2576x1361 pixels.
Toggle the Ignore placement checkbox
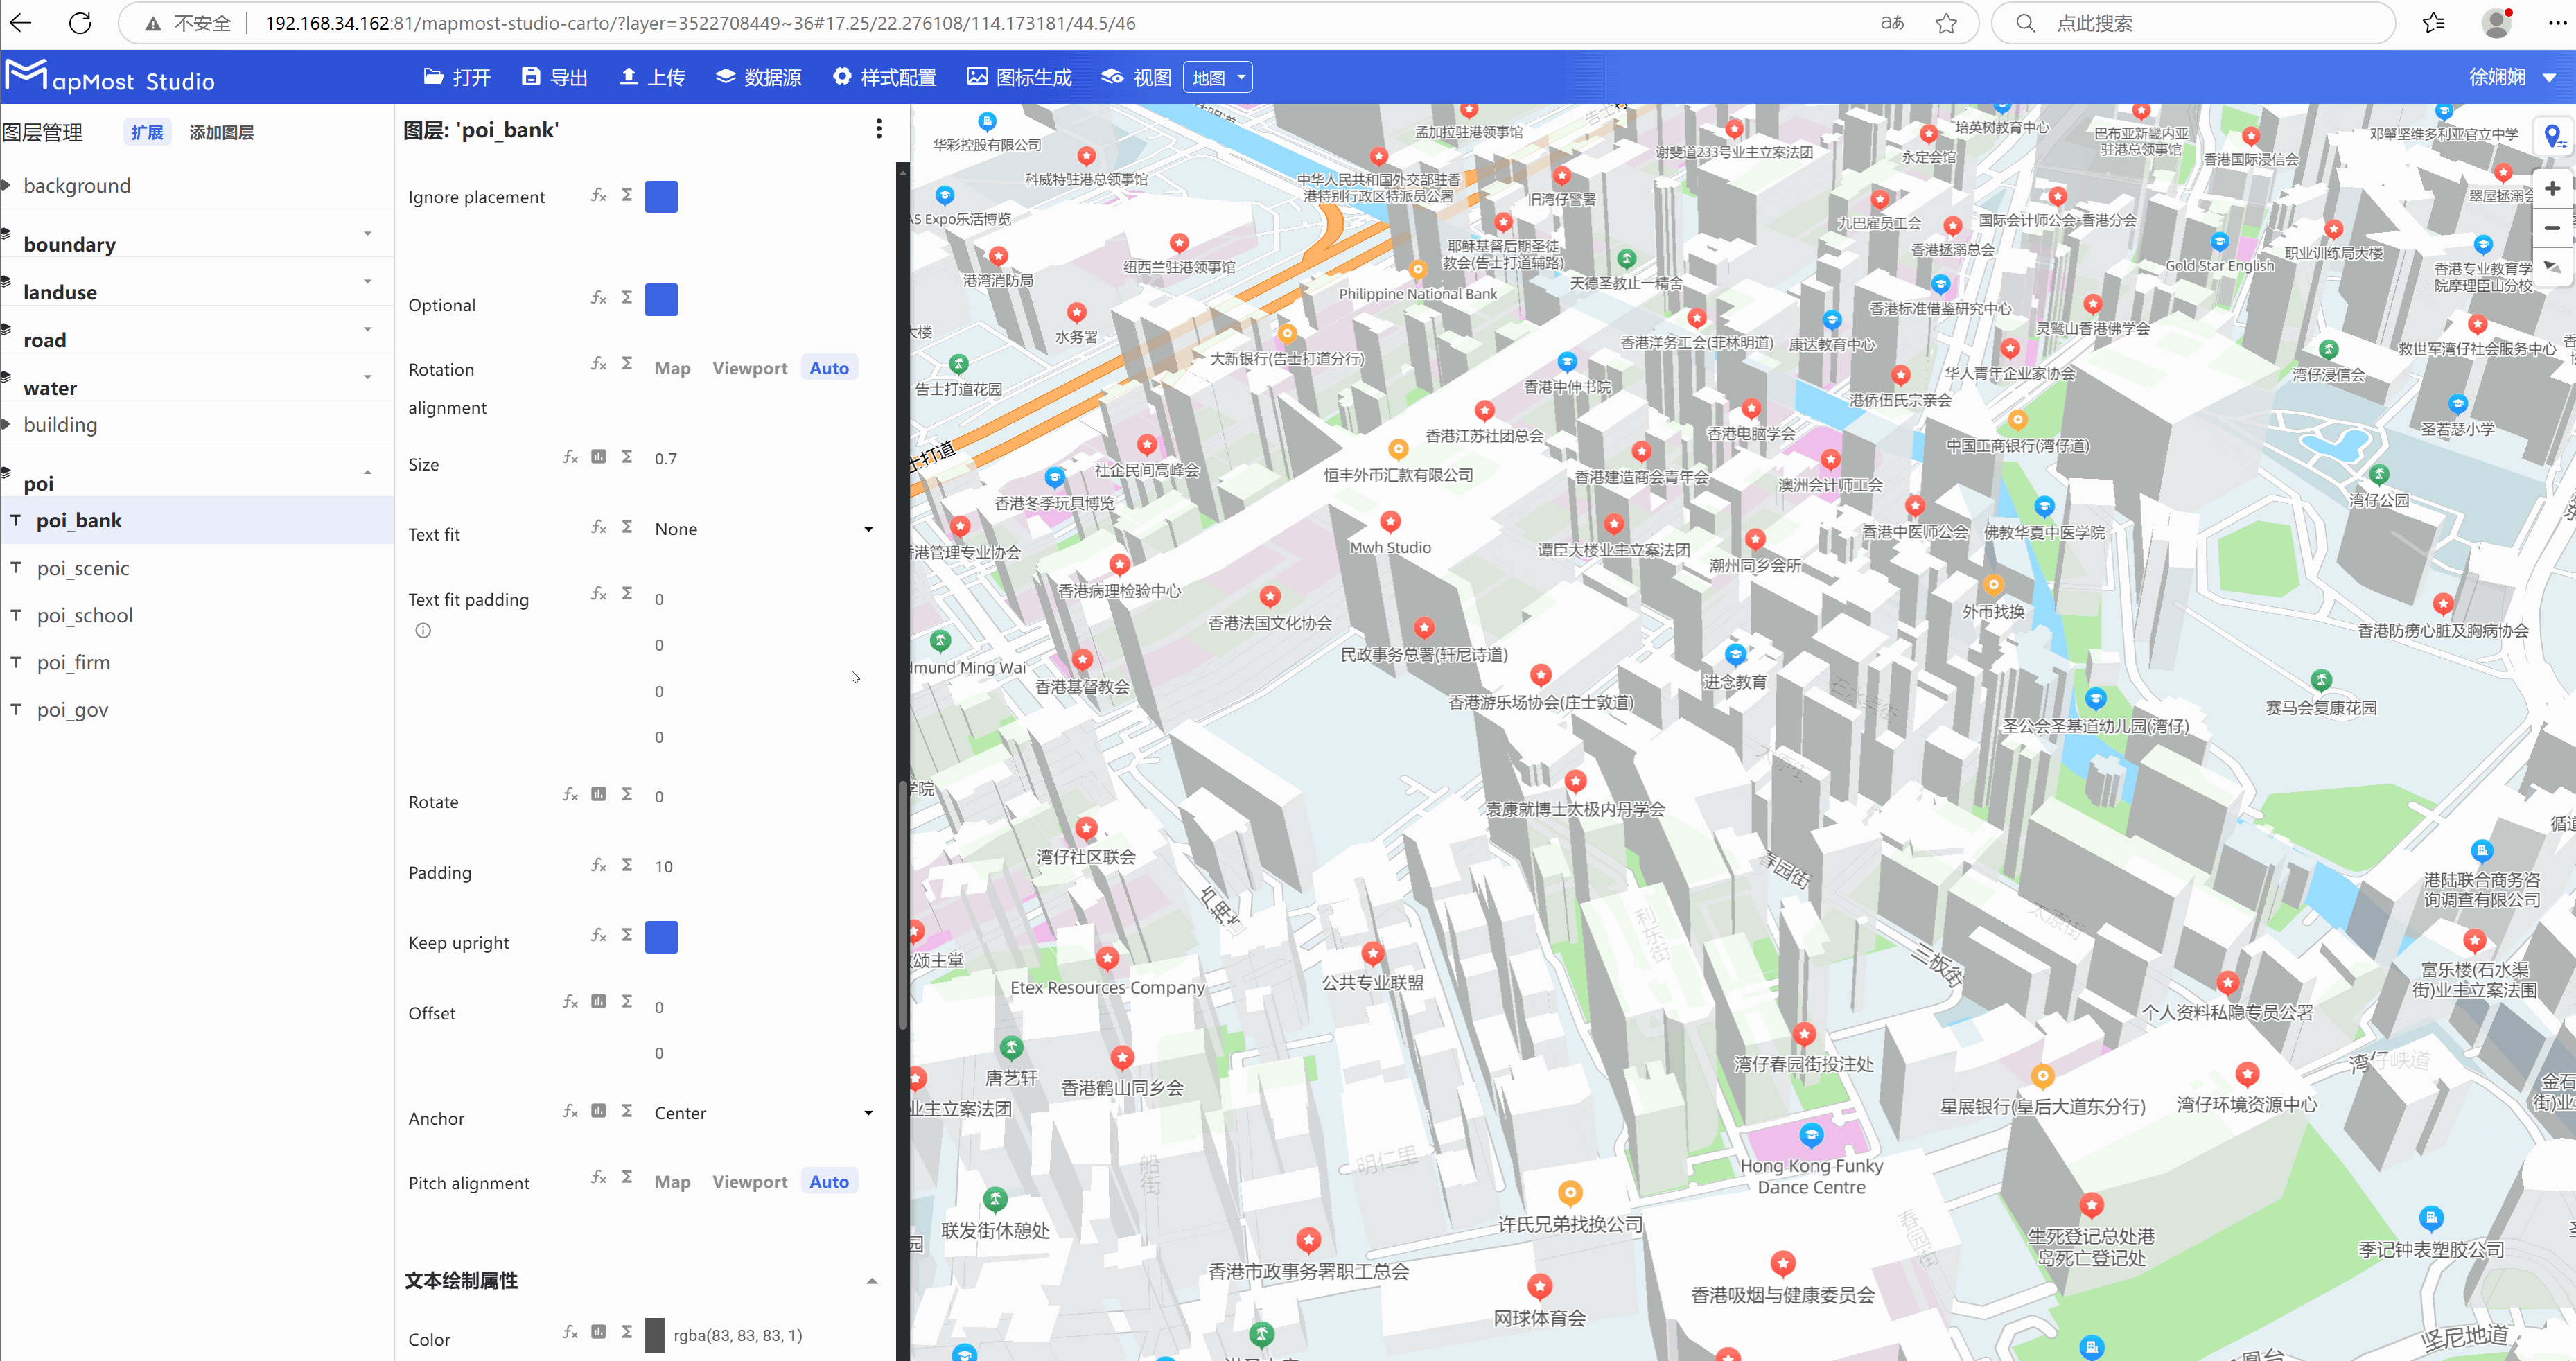pyautogui.click(x=661, y=197)
